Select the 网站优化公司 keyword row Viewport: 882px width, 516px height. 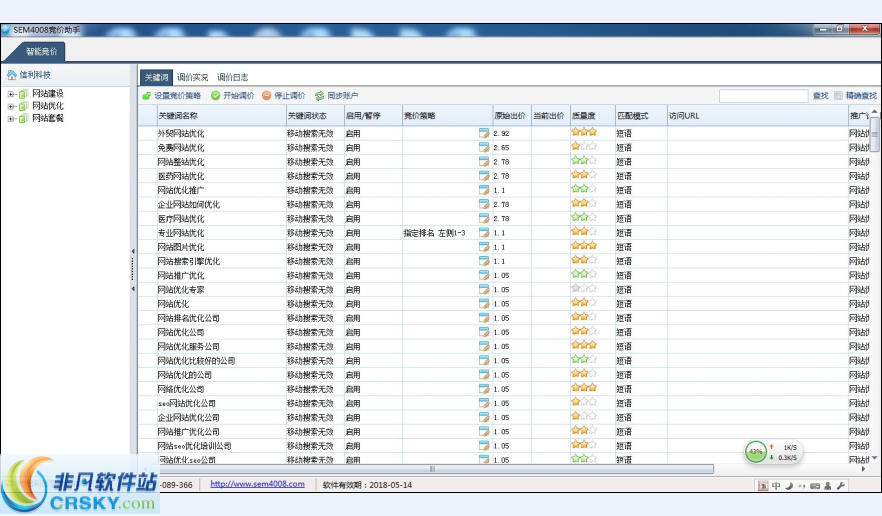coord(181,333)
